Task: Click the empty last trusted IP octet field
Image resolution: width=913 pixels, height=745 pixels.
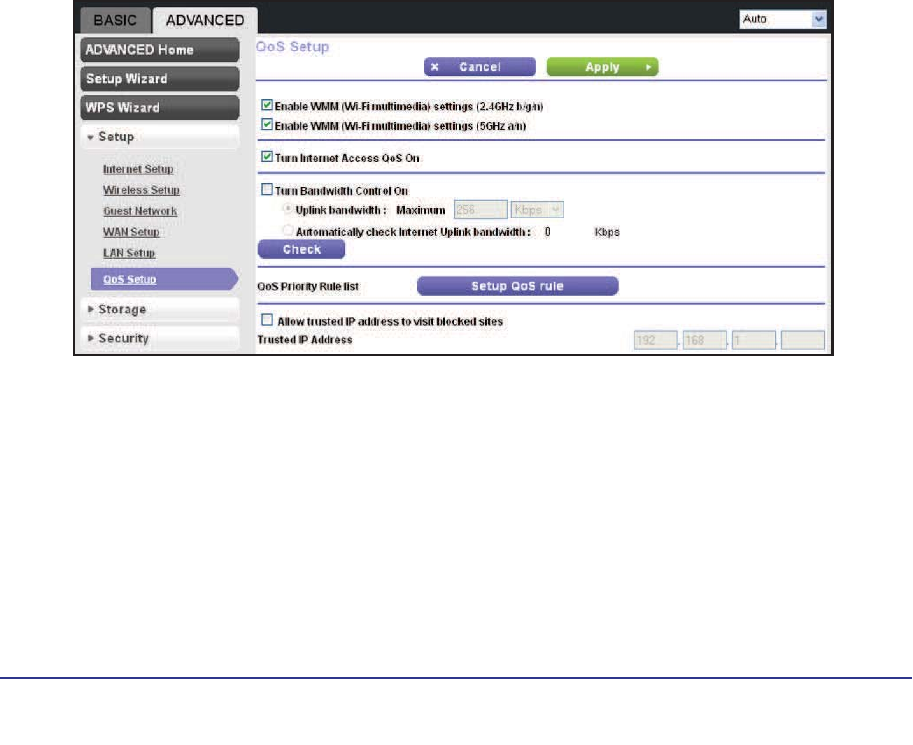Action: coord(803,340)
